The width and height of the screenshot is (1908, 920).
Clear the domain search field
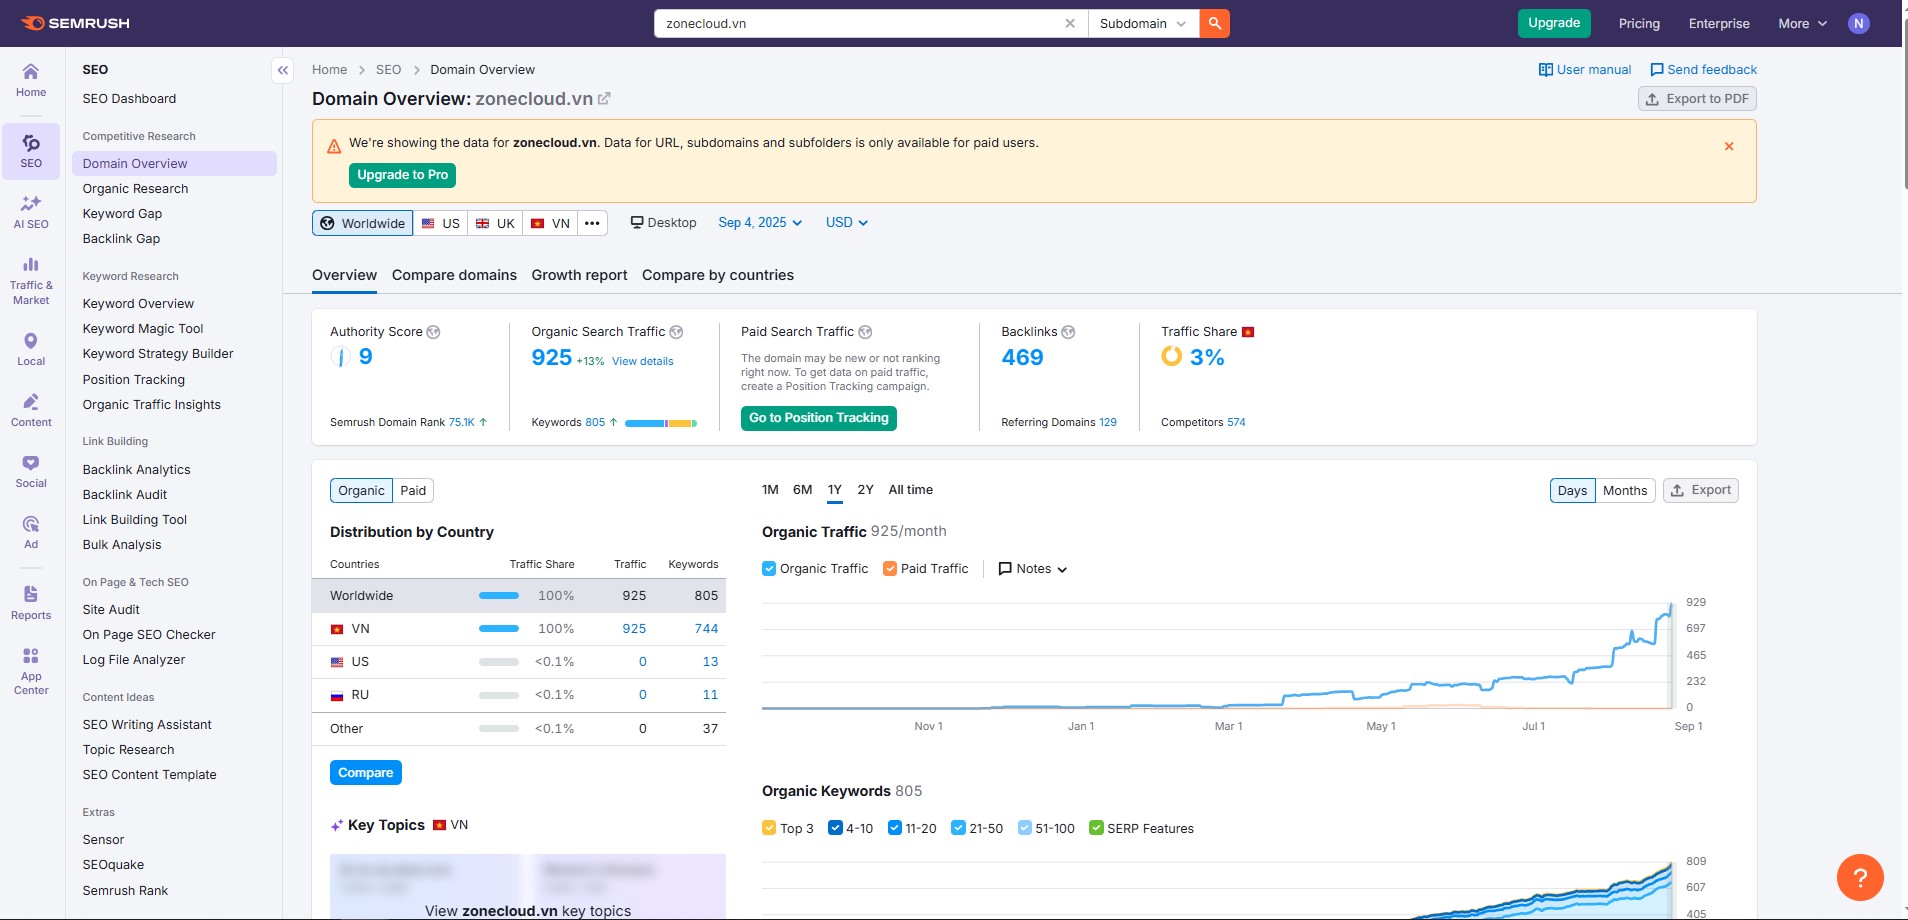click(1070, 23)
